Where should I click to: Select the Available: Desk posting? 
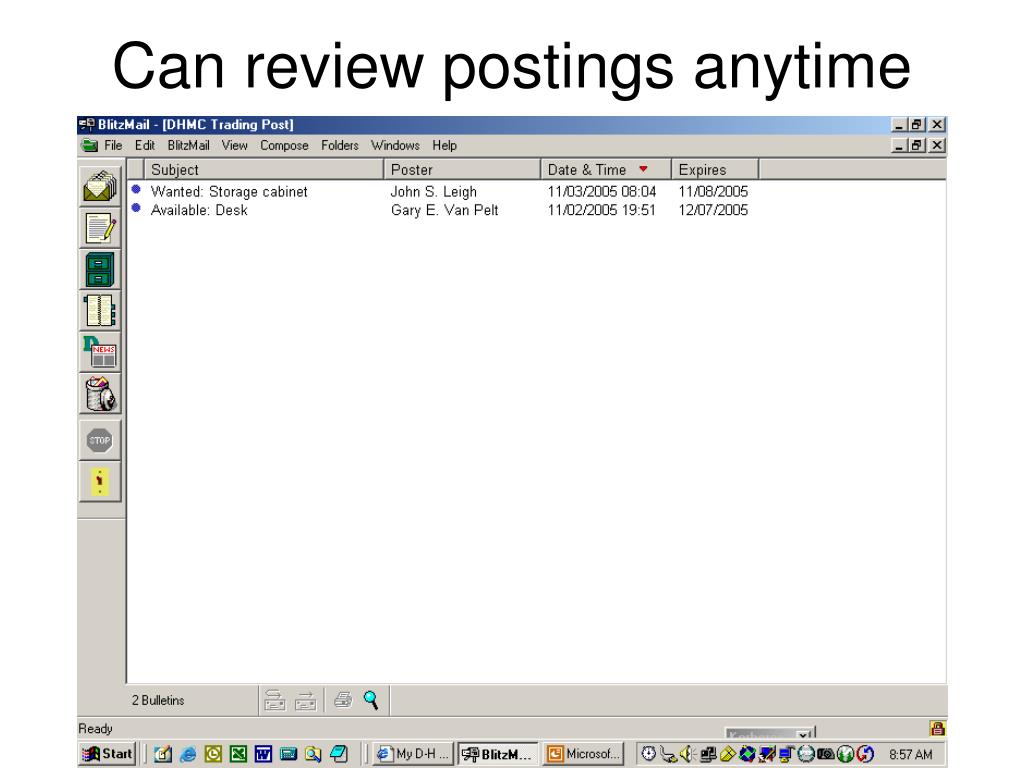(x=199, y=210)
